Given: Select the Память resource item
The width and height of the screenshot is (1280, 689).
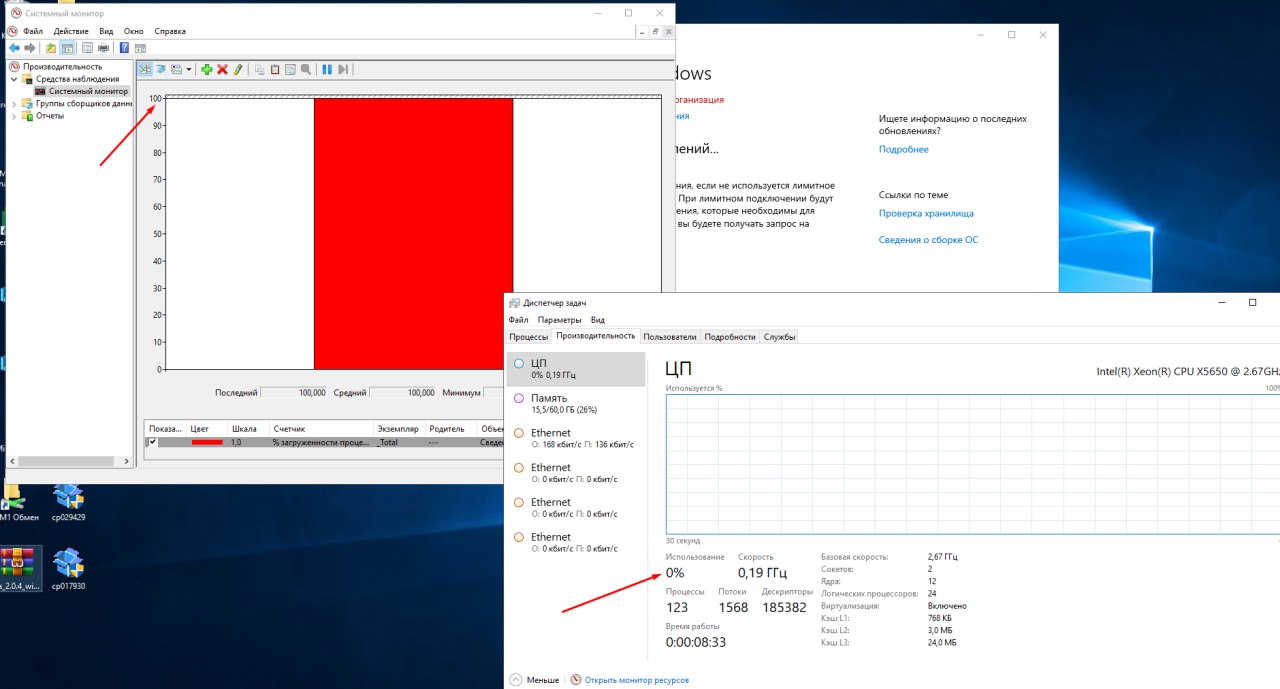Looking at the screenshot, I should [576, 404].
